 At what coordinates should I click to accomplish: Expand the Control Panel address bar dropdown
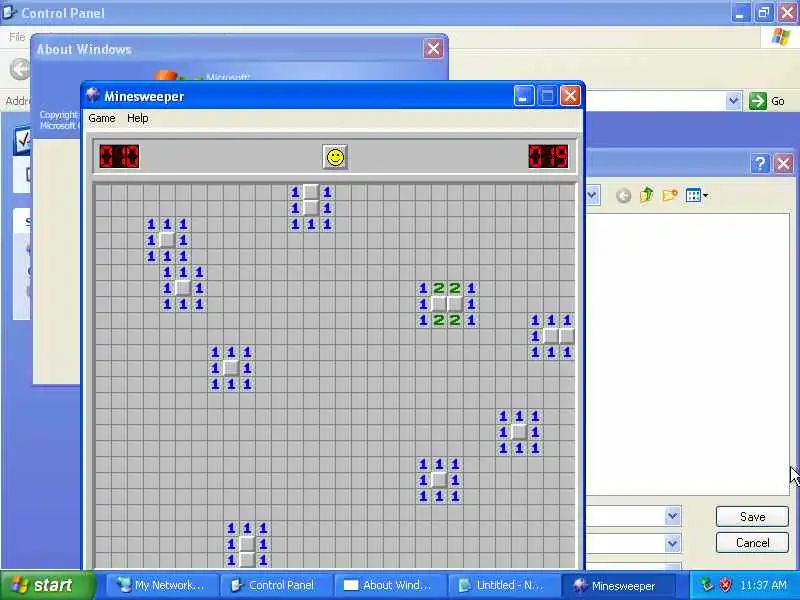click(733, 101)
